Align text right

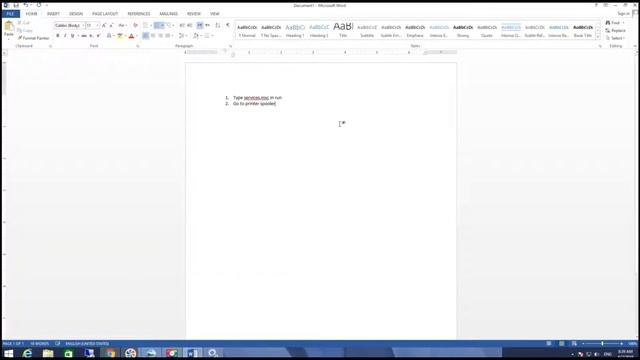click(160, 36)
